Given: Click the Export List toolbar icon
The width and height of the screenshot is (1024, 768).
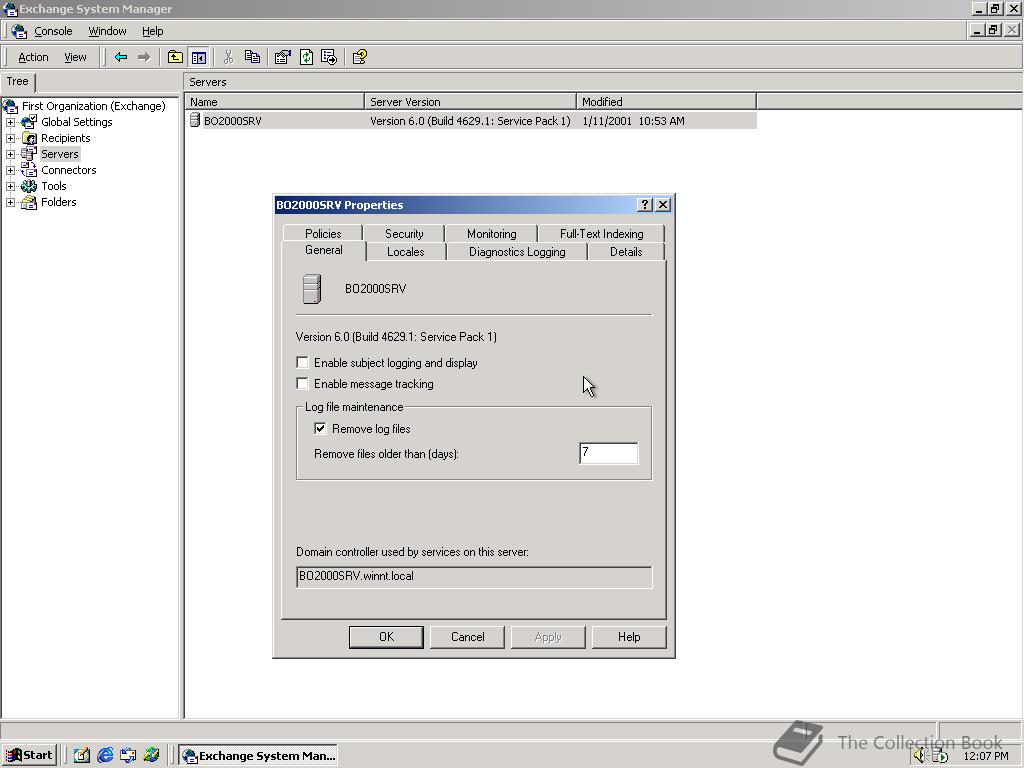Looking at the screenshot, I should pyautogui.click(x=329, y=57).
